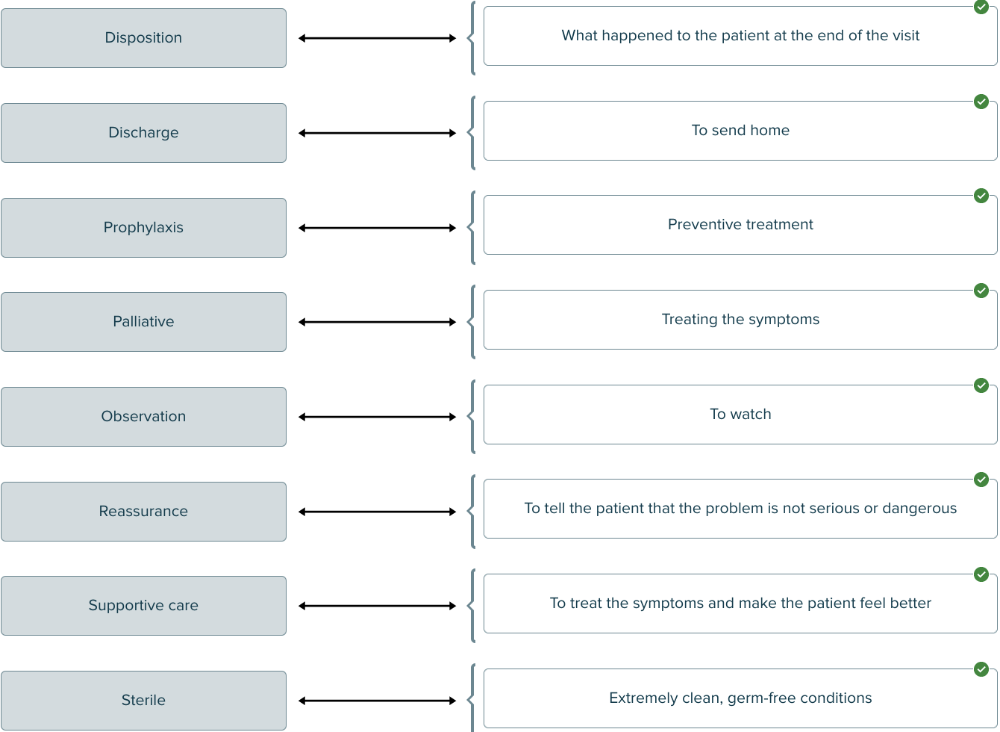Click the green checkmark on the Disposition definition
The width and height of the screenshot is (1000, 732).
coord(981,7)
